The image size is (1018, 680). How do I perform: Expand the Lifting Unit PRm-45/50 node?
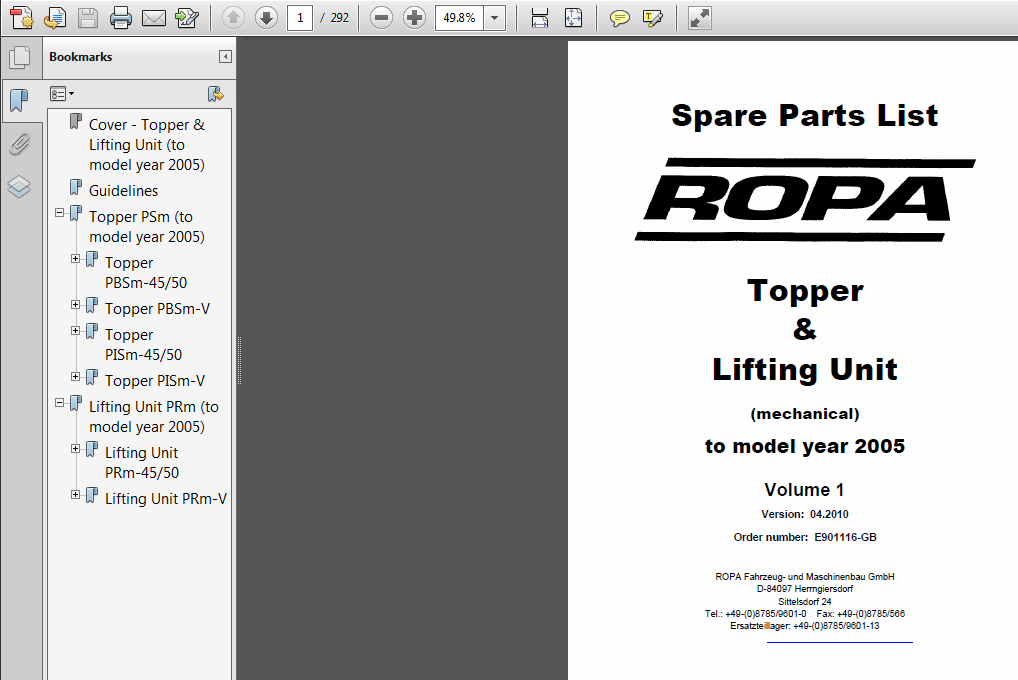[75, 449]
